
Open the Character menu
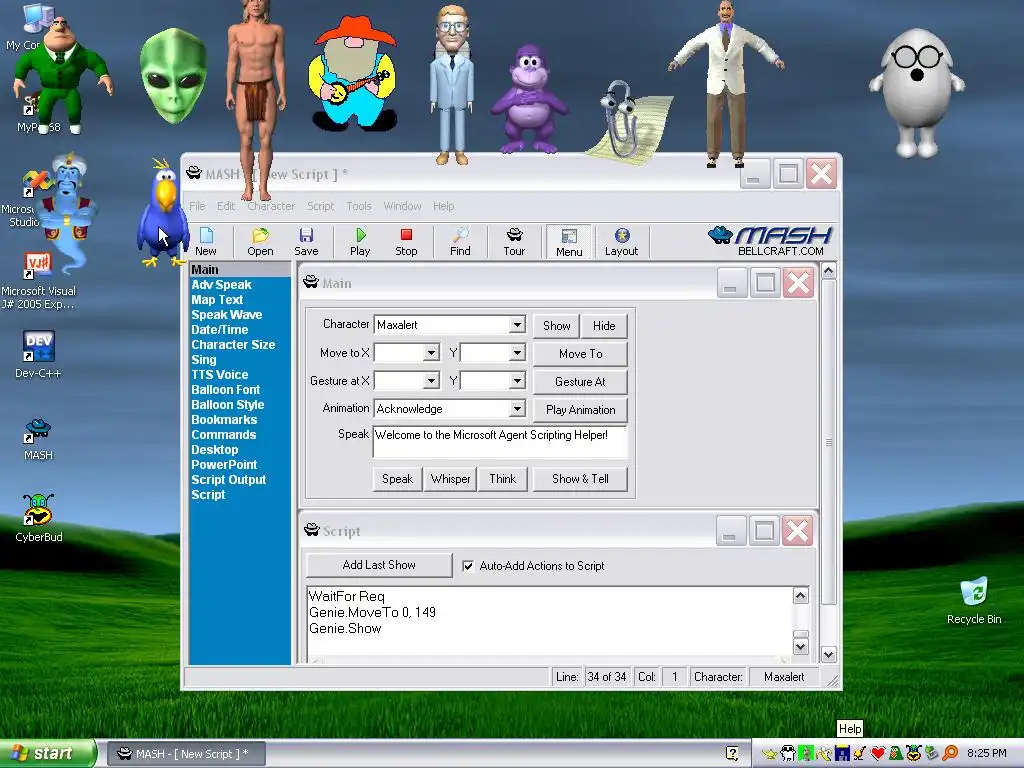point(271,206)
